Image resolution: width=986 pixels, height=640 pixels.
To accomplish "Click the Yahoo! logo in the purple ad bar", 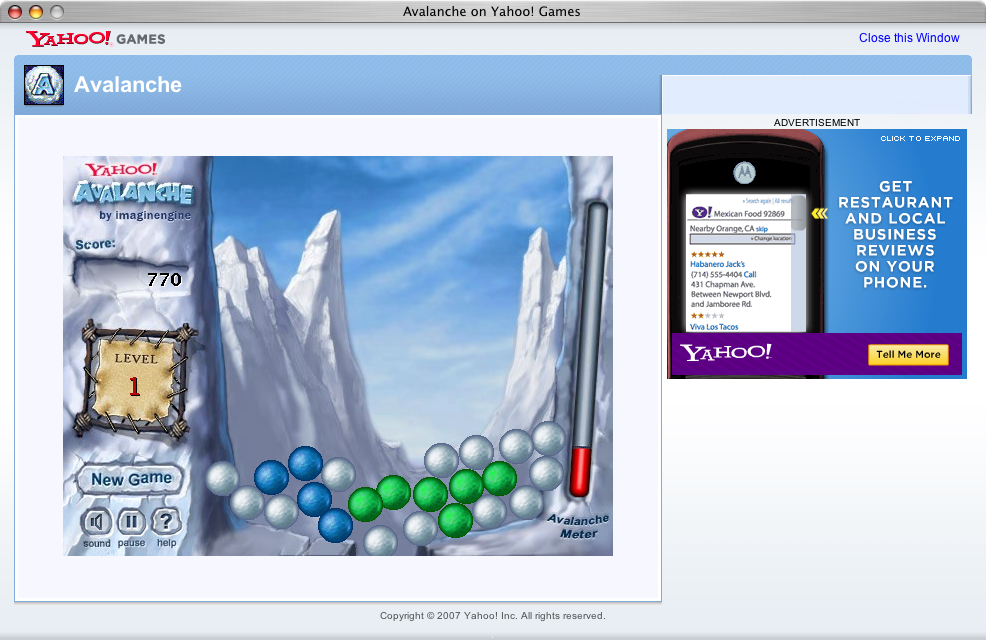I will click(x=726, y=353).
